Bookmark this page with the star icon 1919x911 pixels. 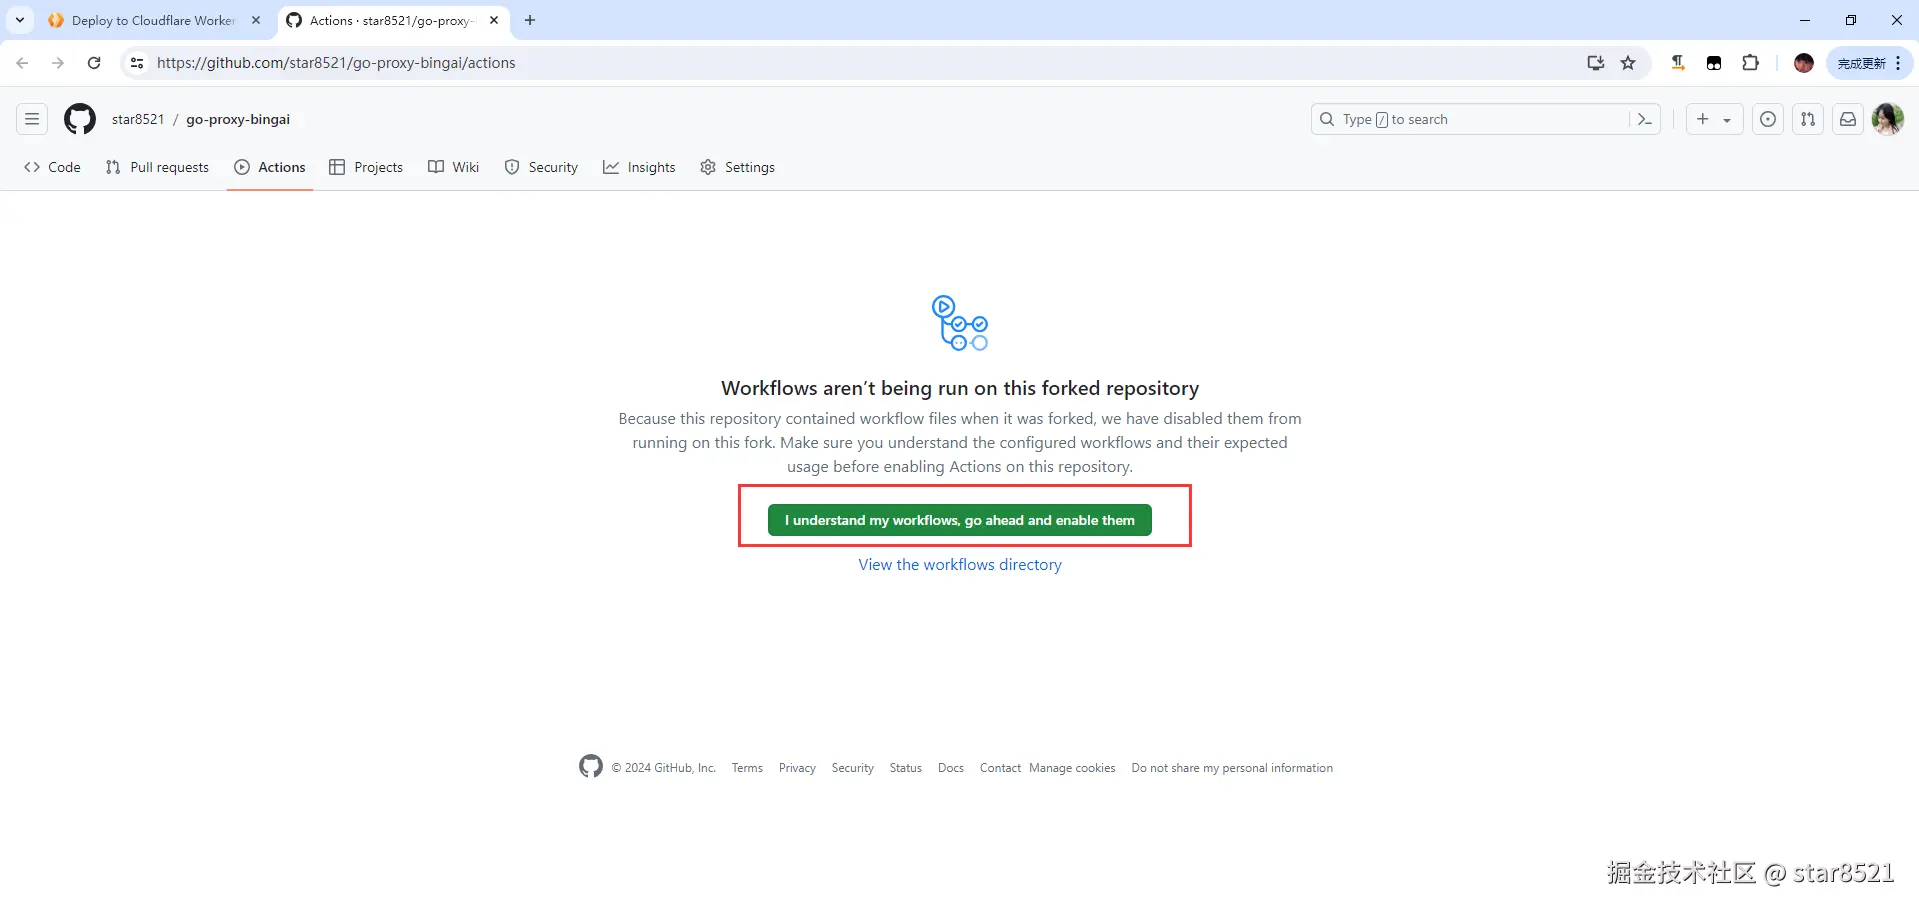(1628, 63)
